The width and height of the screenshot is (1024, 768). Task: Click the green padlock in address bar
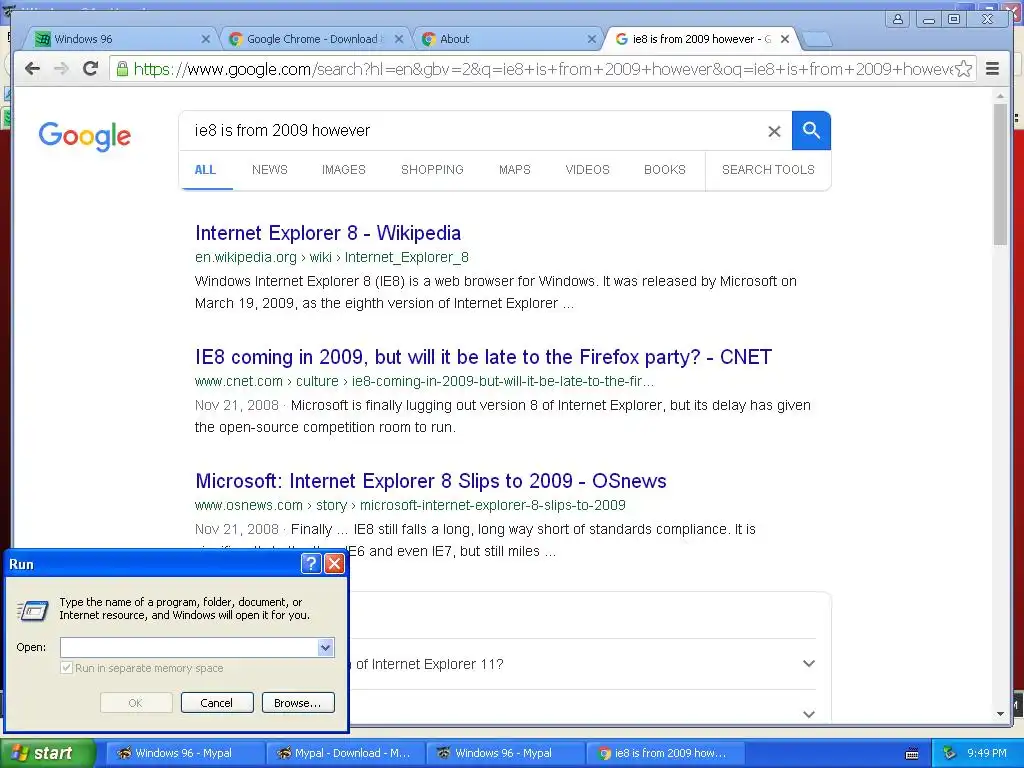[121, 69]
